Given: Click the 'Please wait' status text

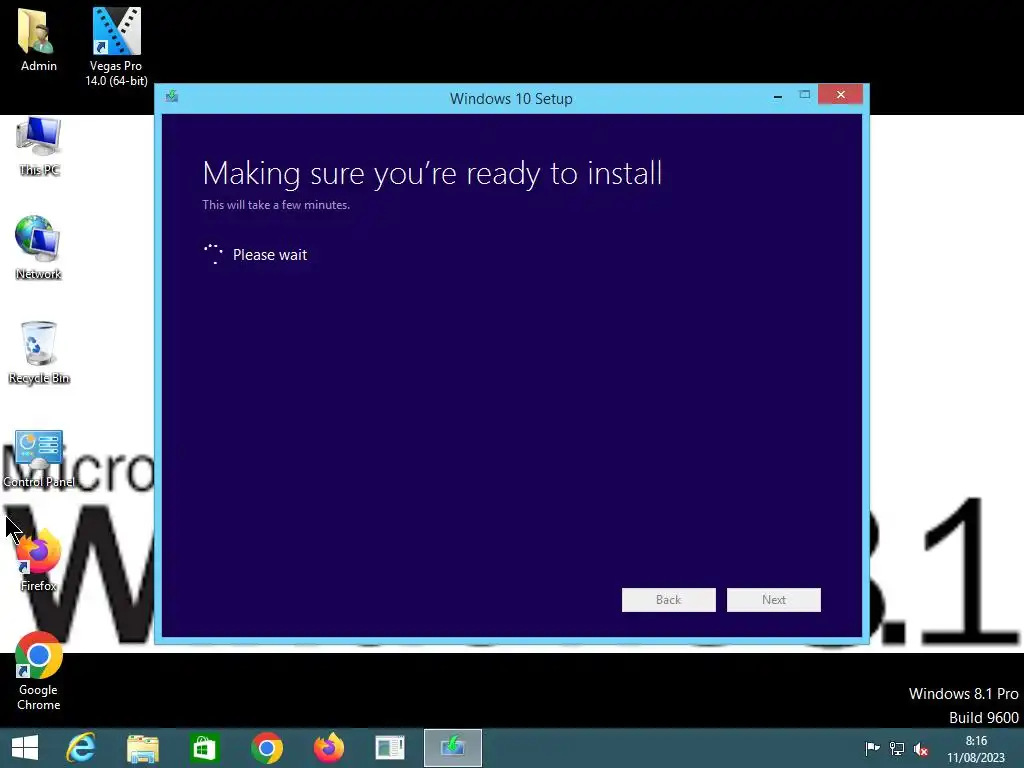Looking at the screenshot, I should (270, 255).
